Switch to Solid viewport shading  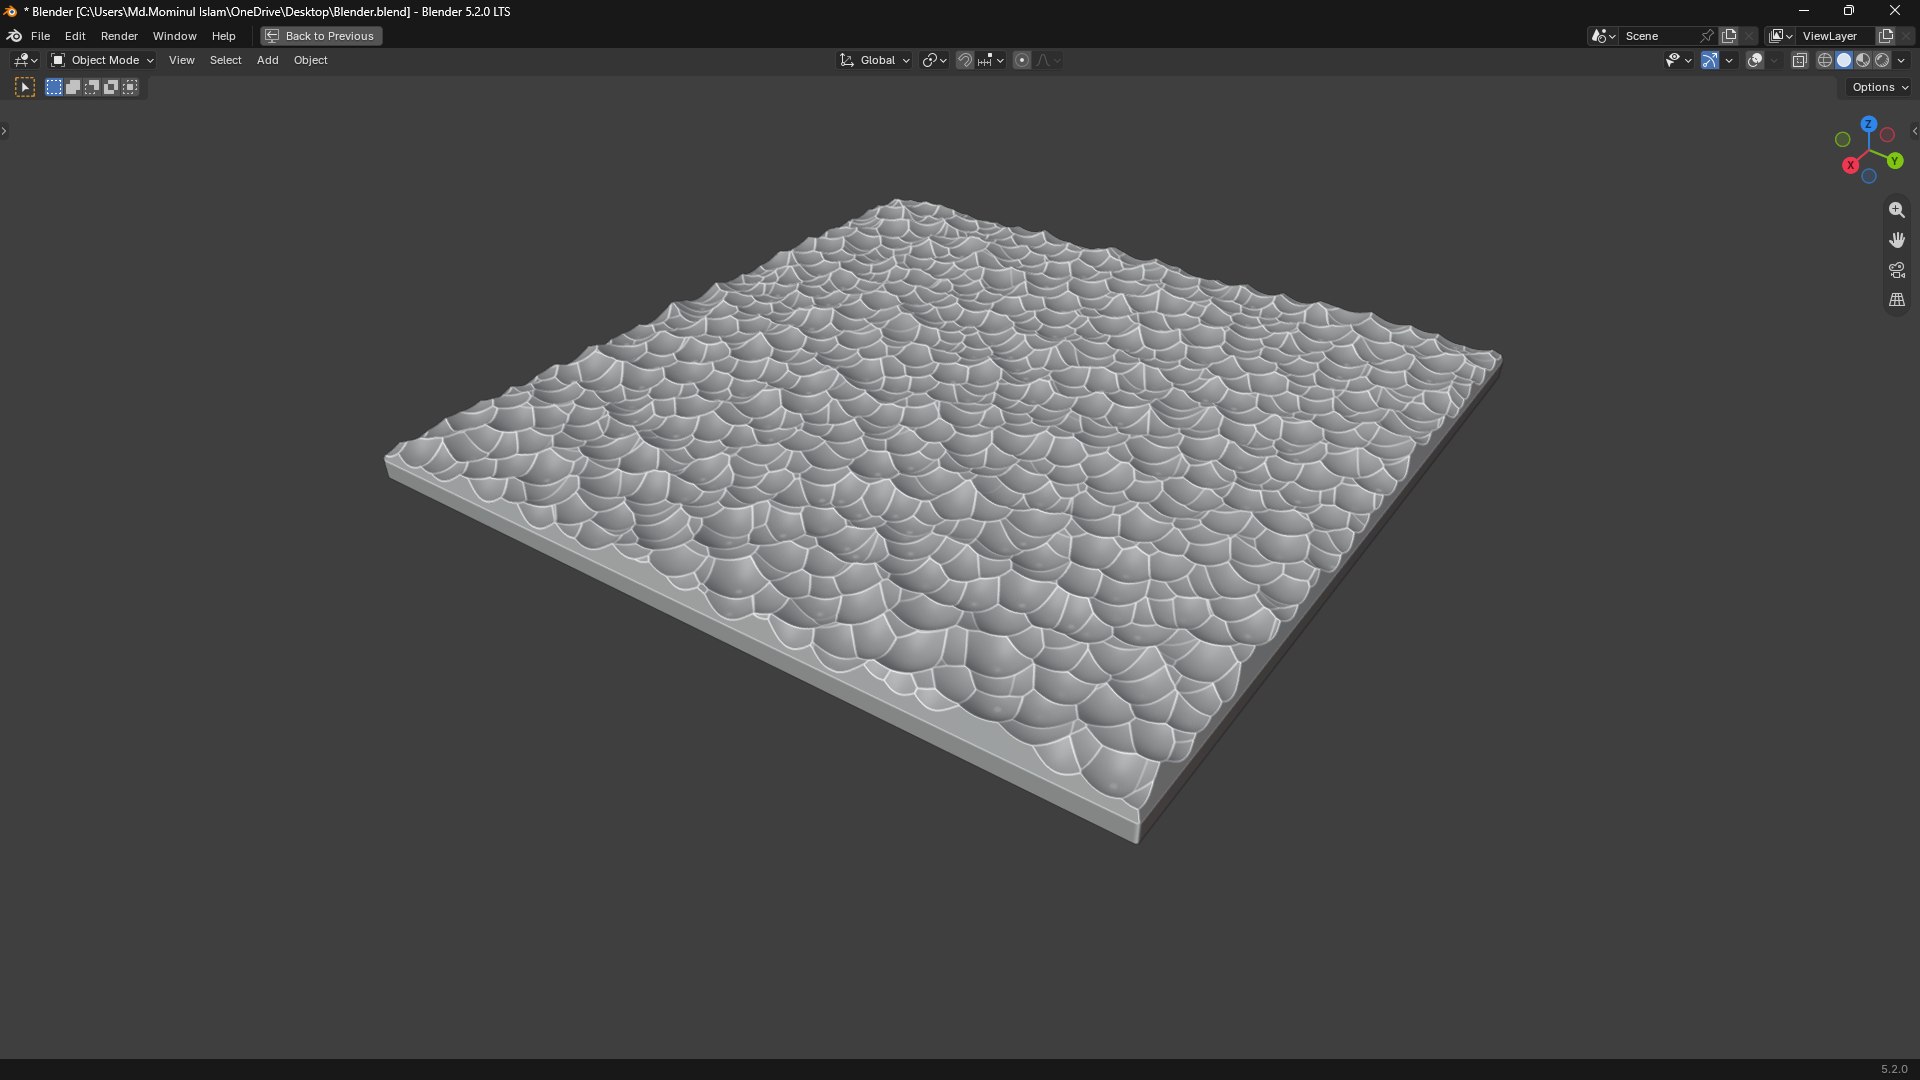(1844, 61)
